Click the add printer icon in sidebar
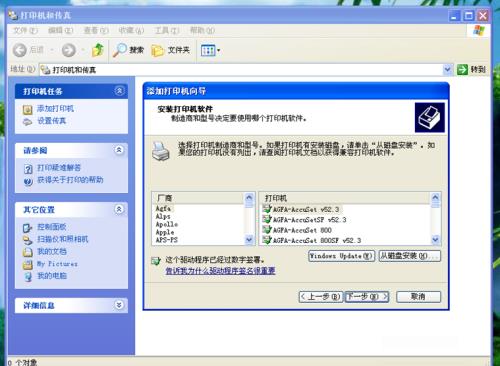 [x=28, y=110]
